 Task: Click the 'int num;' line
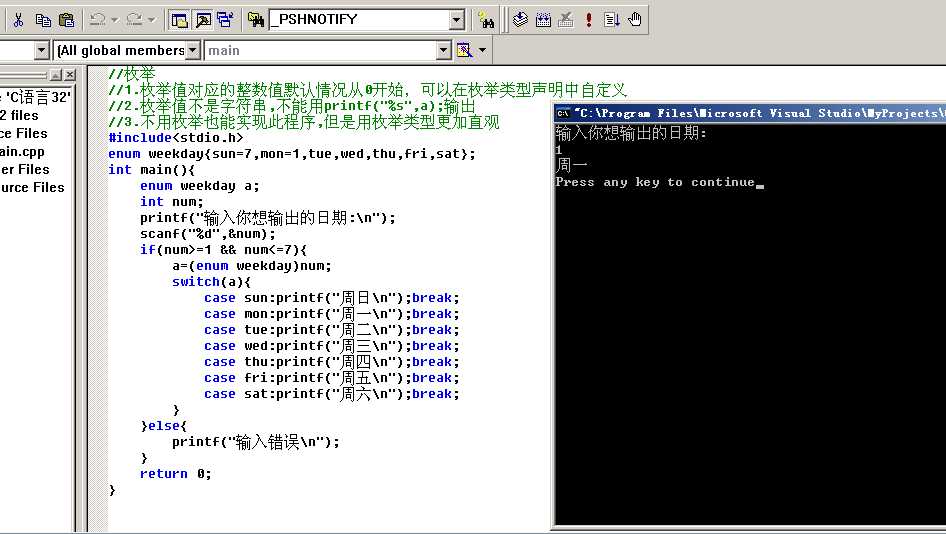[172, 202]
